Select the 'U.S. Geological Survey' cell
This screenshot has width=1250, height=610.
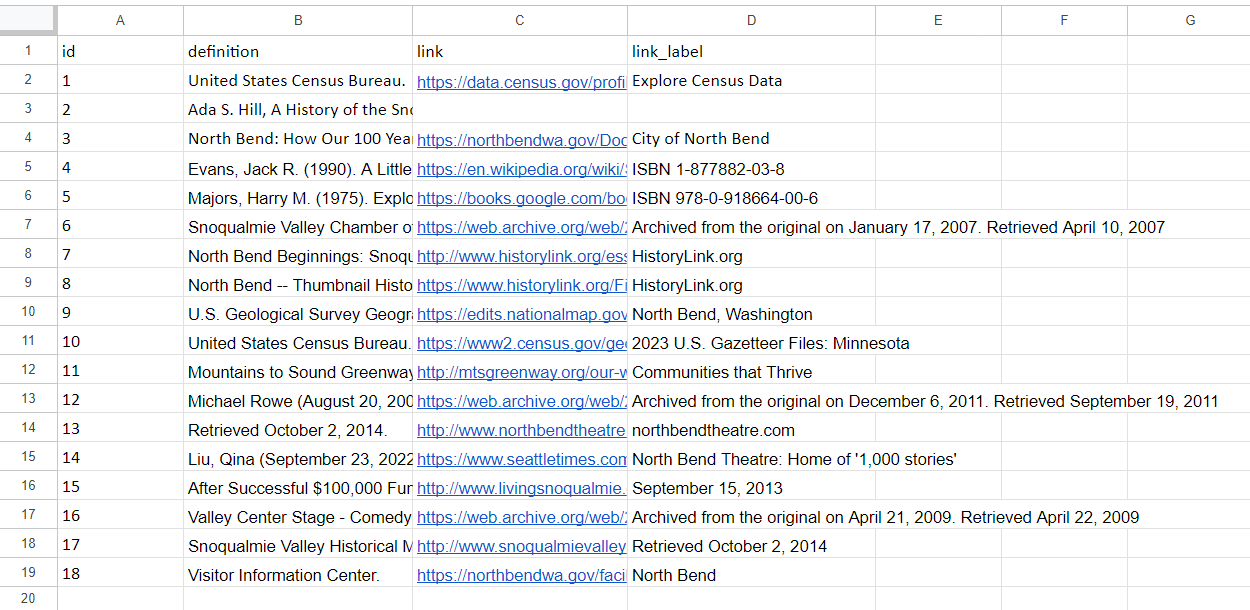pyautogui.click(x=298, y=313)
